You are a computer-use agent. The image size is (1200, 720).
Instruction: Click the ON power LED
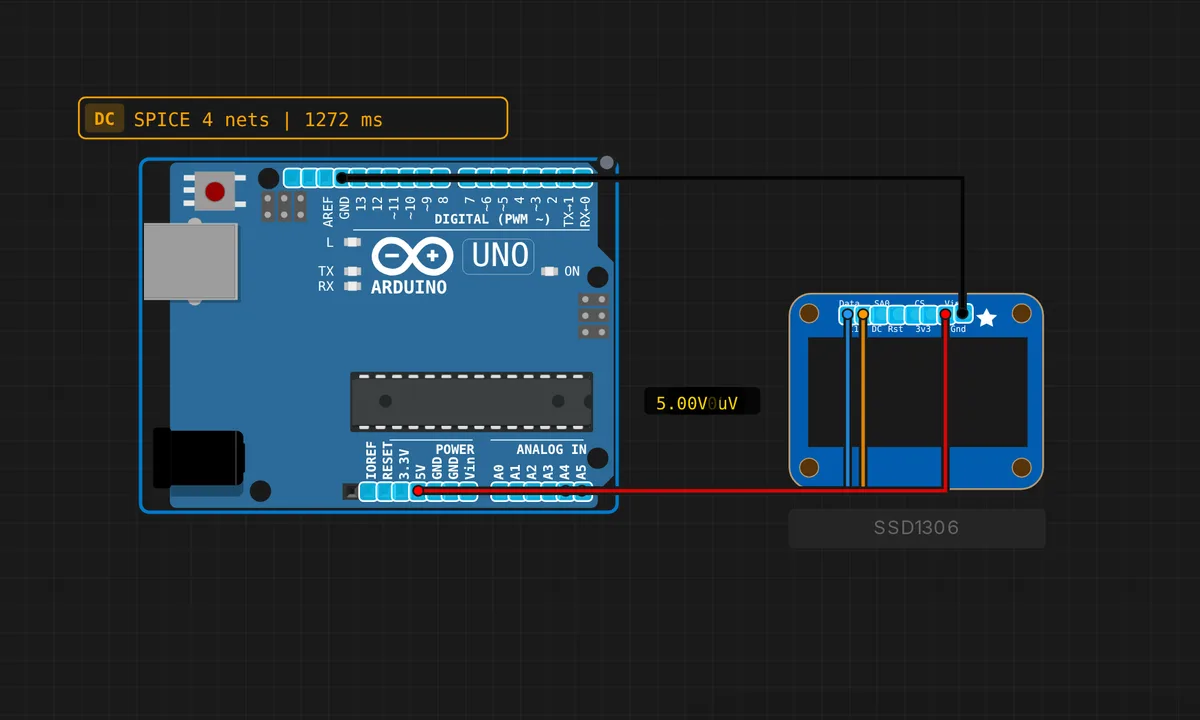point(550,271)
